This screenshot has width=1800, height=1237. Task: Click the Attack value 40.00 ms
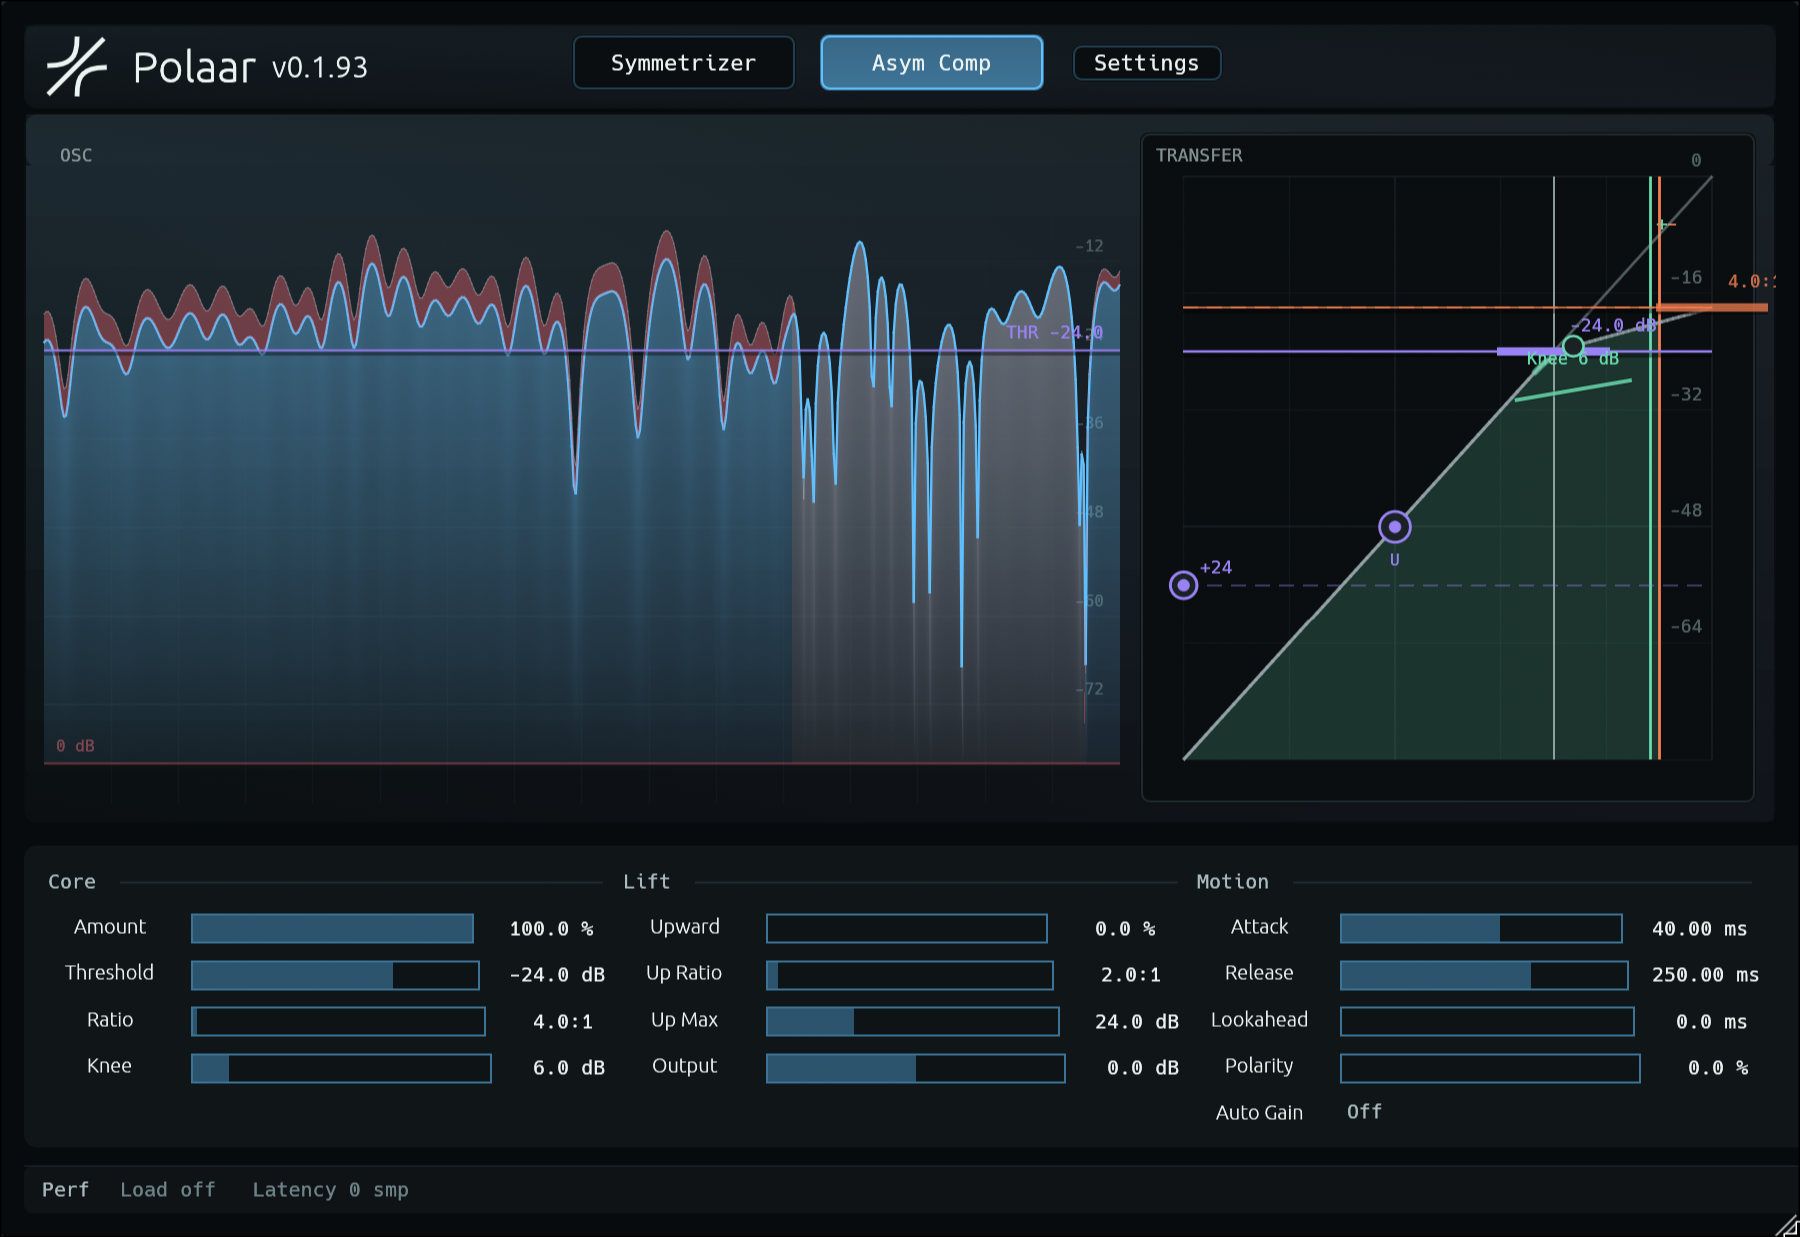point(1700,929)
